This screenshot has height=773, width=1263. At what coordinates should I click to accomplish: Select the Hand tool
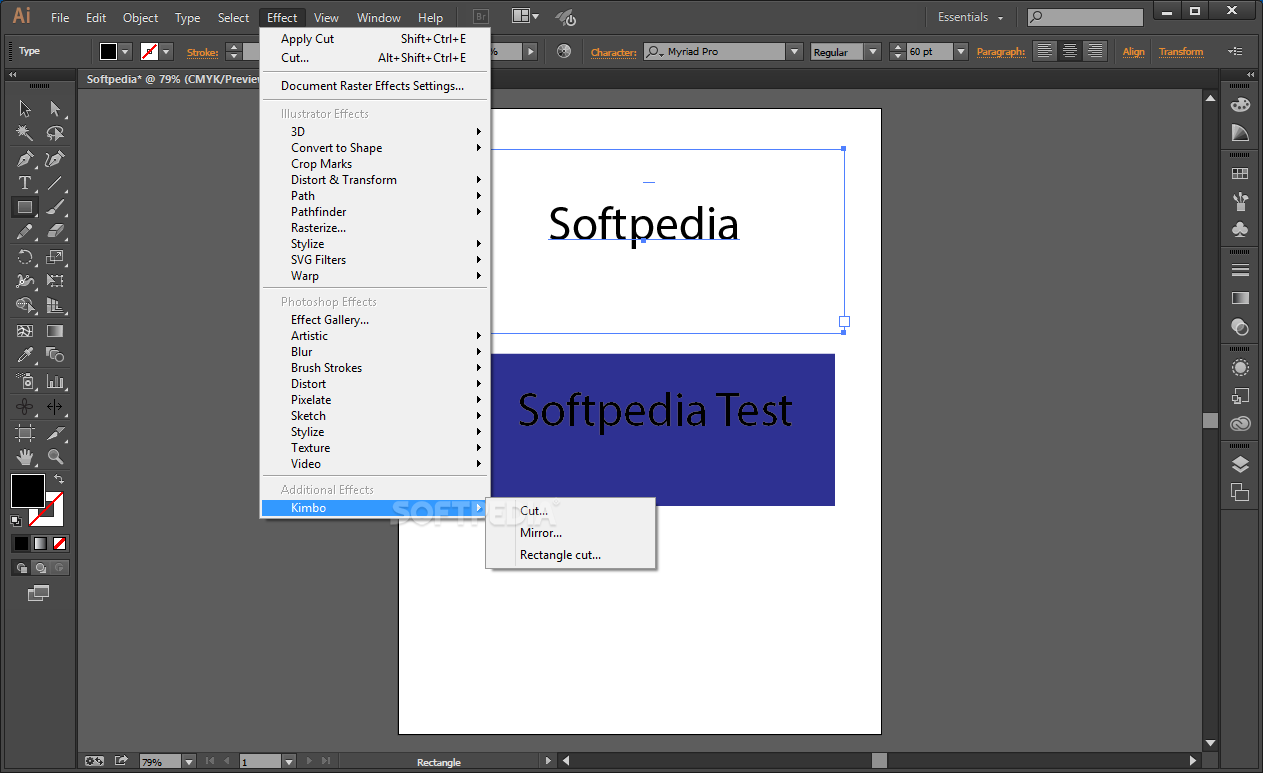pos(25,457)
